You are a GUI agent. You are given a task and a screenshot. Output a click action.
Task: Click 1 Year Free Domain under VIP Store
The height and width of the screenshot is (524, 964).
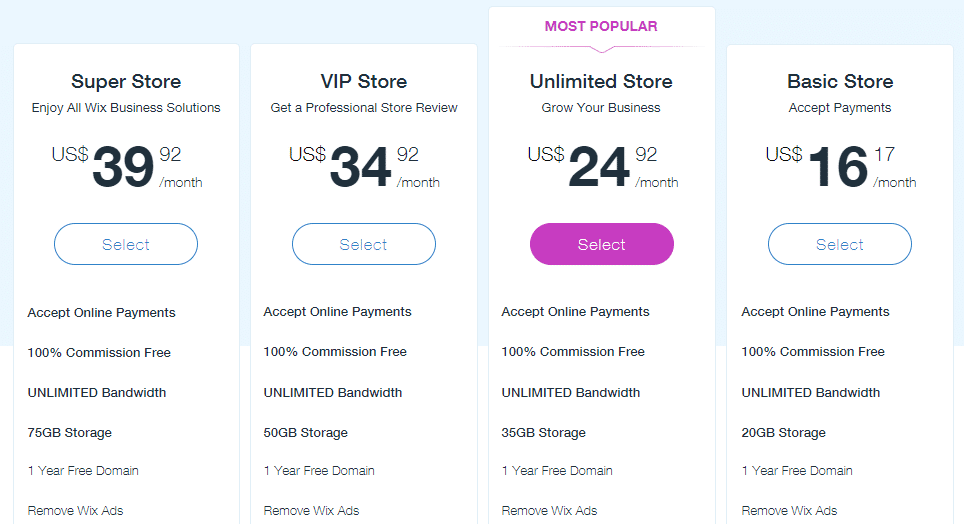pyautogui.click(x=319, y=470)
